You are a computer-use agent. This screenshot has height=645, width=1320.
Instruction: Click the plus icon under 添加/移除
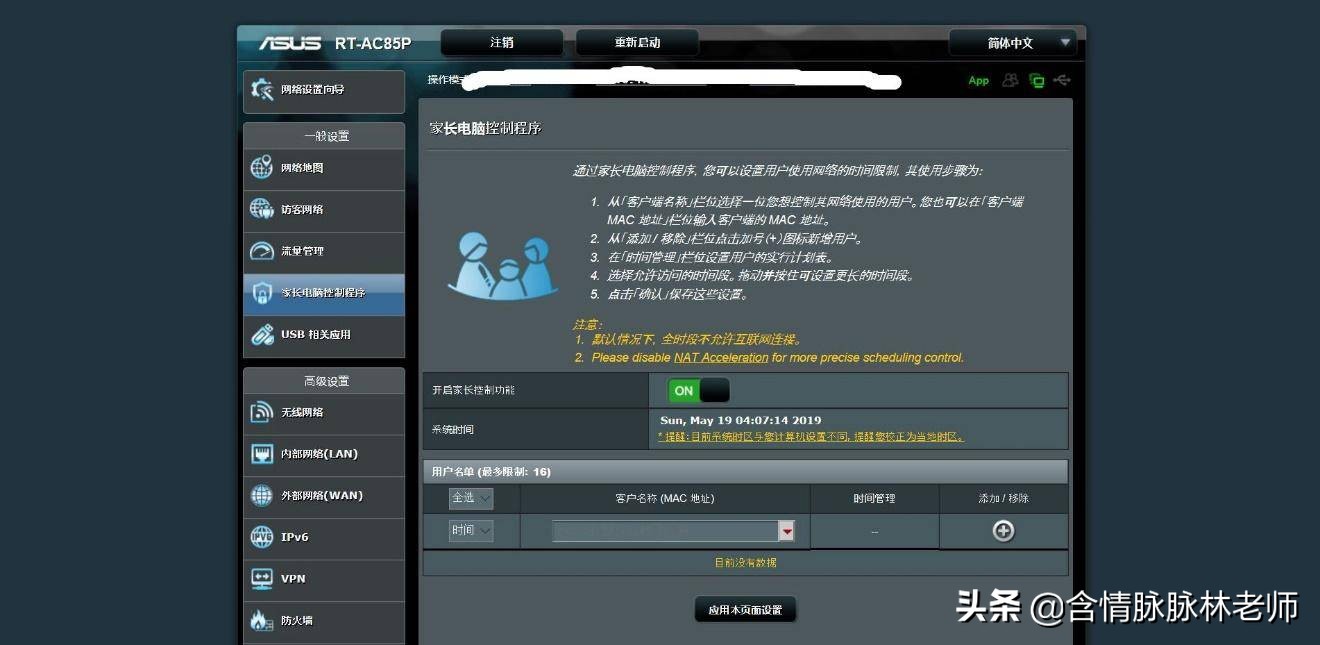(1002, 531)
